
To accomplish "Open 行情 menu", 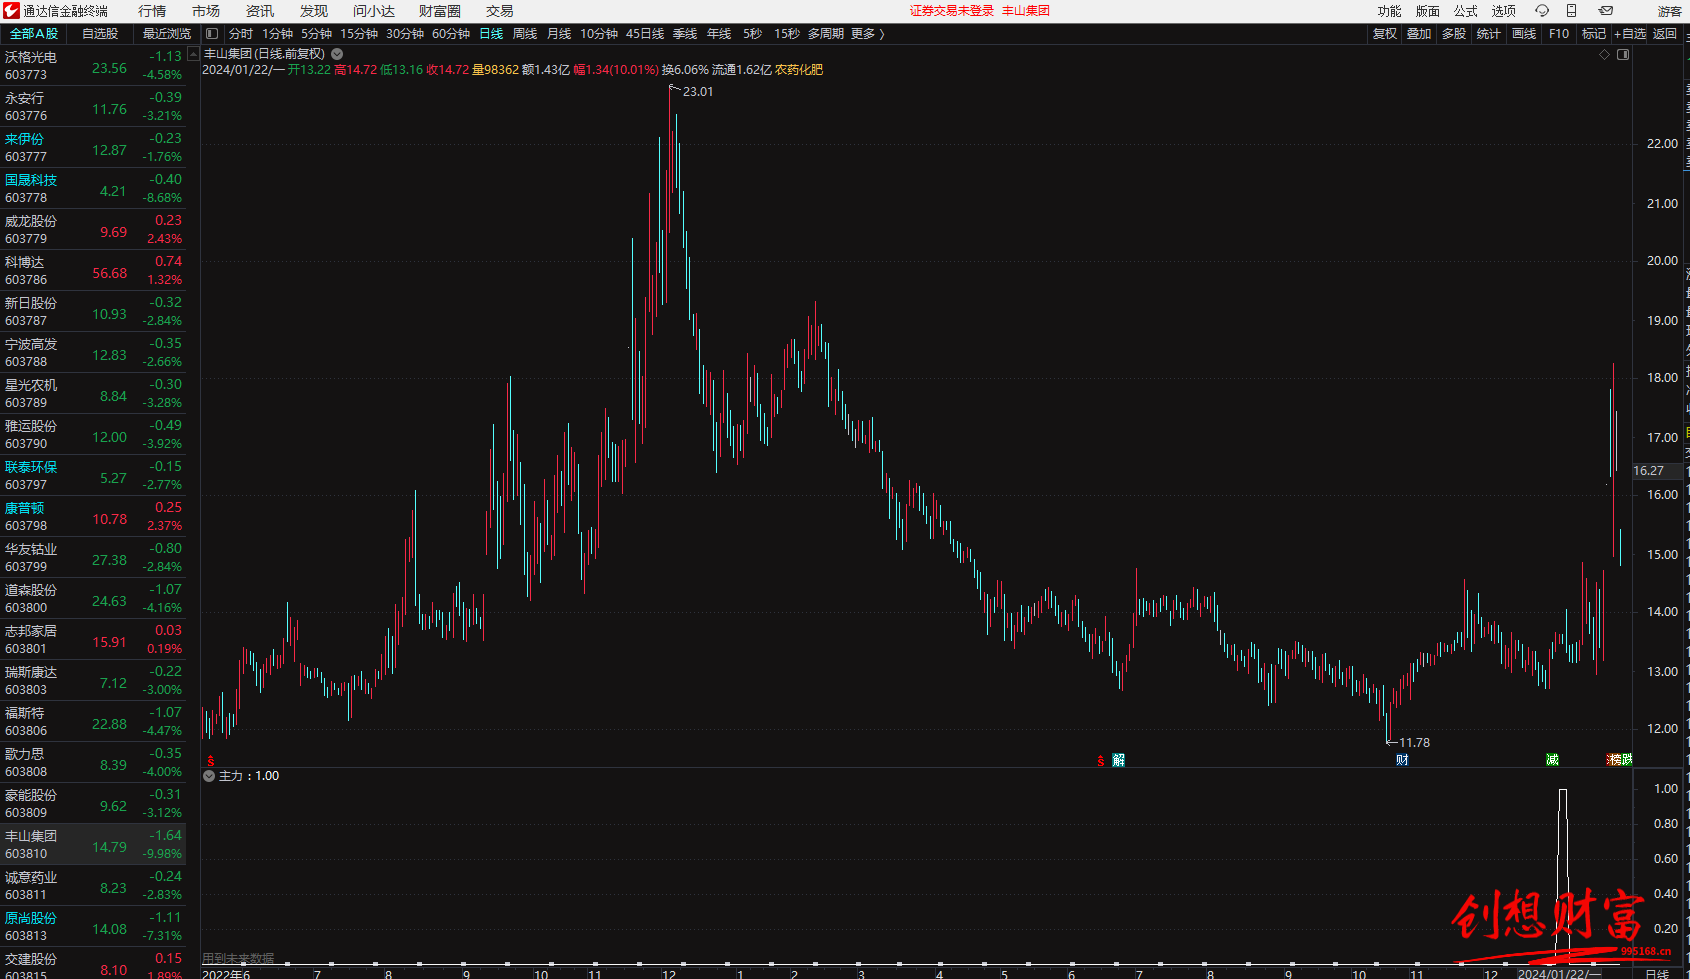I will point(152,11).
